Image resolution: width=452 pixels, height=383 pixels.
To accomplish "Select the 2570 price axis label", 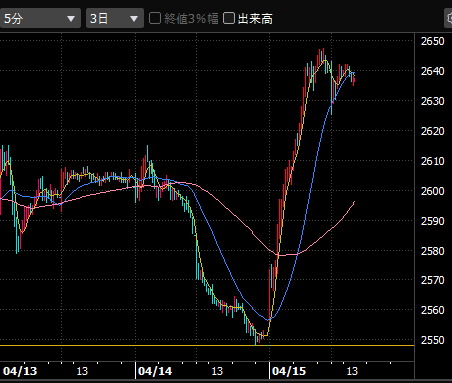I will tap(433, 280).
